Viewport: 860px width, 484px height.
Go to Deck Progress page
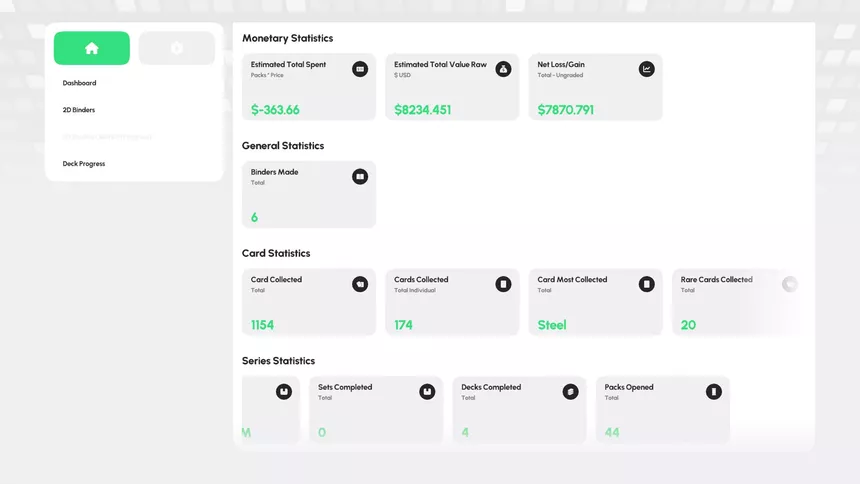pyautogui.click(x=83, y=164)
